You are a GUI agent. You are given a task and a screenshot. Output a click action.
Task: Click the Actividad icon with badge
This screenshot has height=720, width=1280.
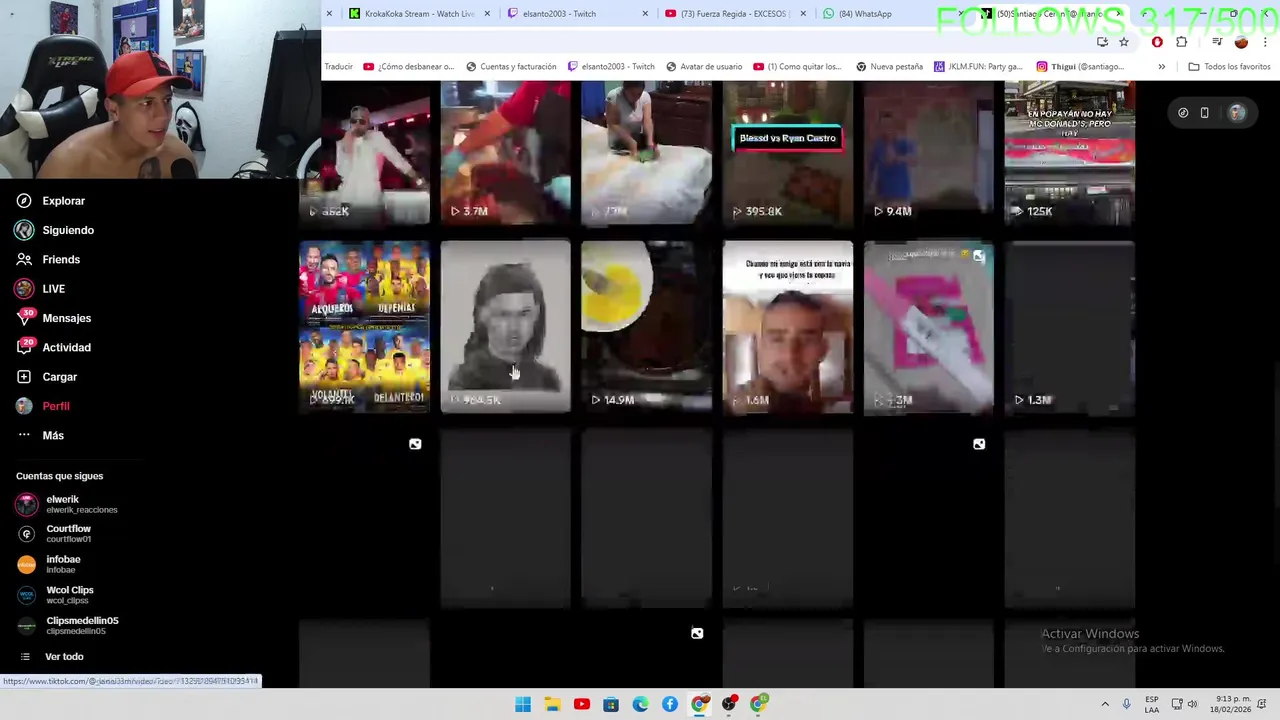coord(24,348)
